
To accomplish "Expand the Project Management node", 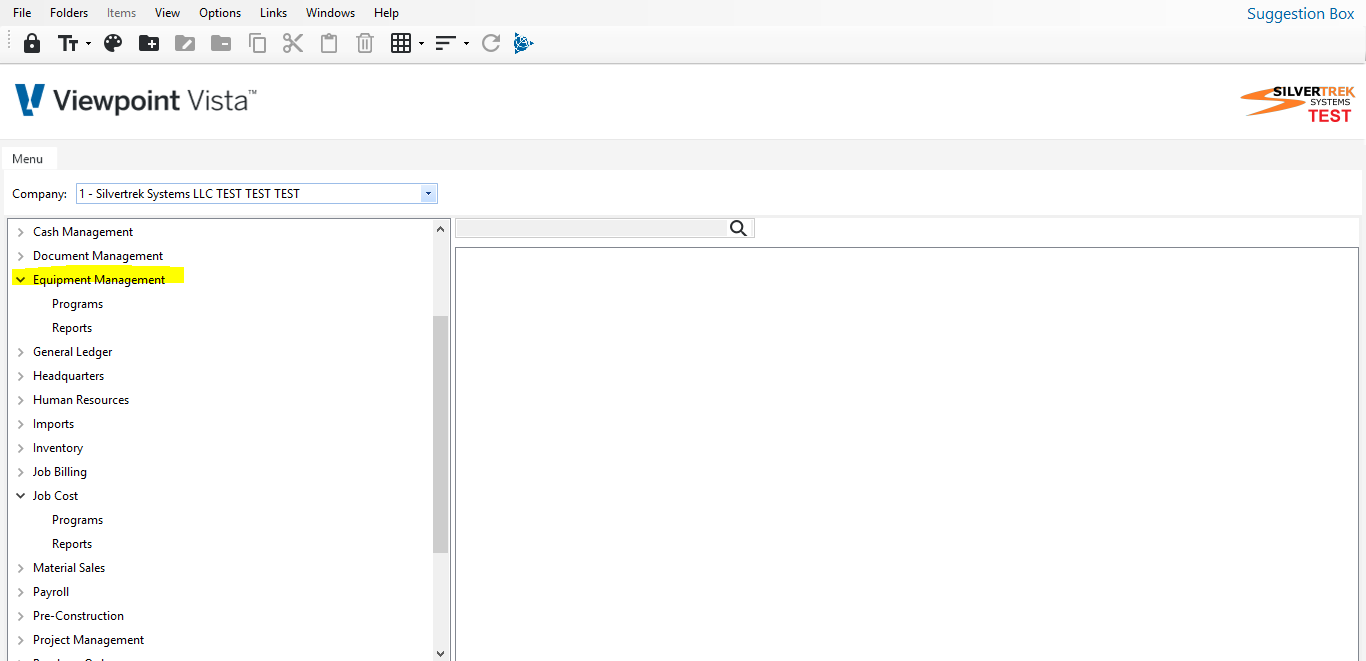I will pos(20,640).
